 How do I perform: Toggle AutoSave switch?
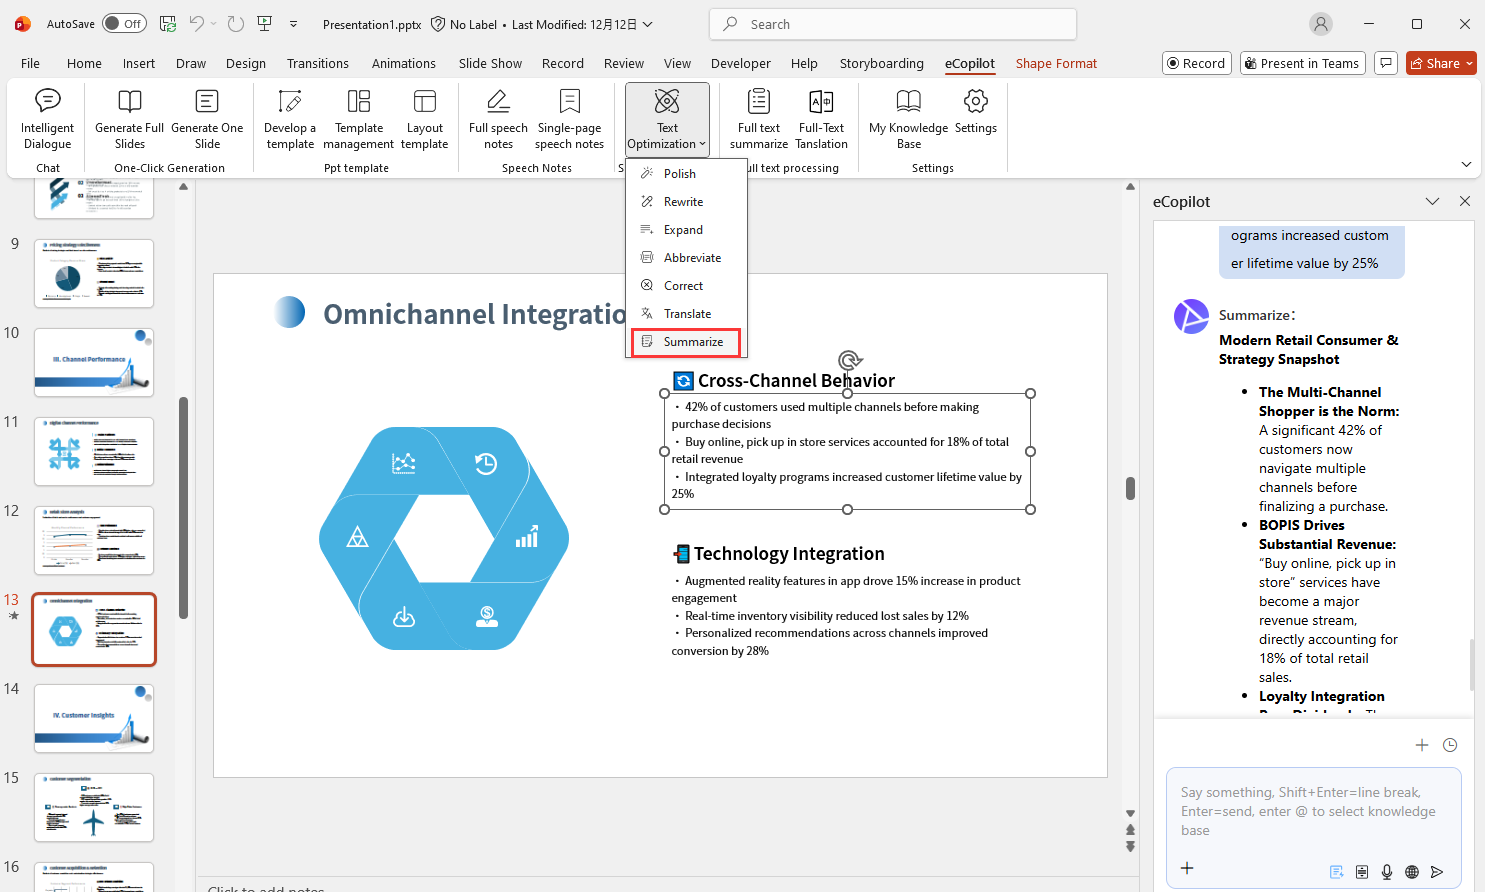pos(124,24)
